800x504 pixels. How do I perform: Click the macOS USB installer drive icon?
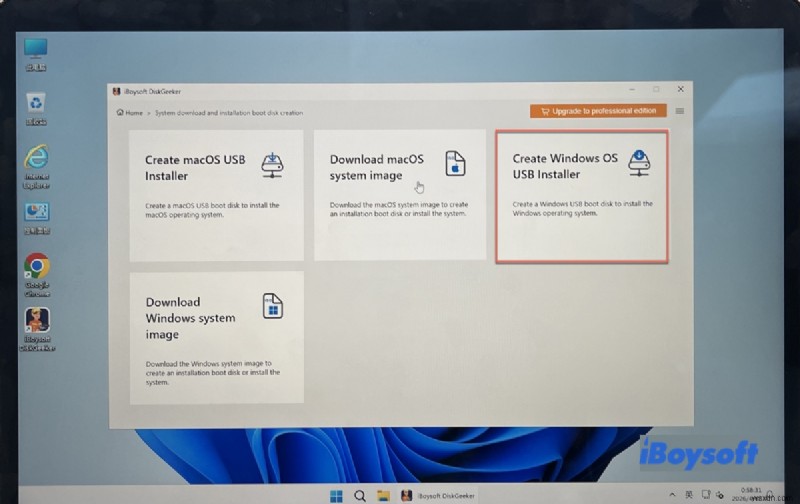pyautogui.click(x=272, y=165)
